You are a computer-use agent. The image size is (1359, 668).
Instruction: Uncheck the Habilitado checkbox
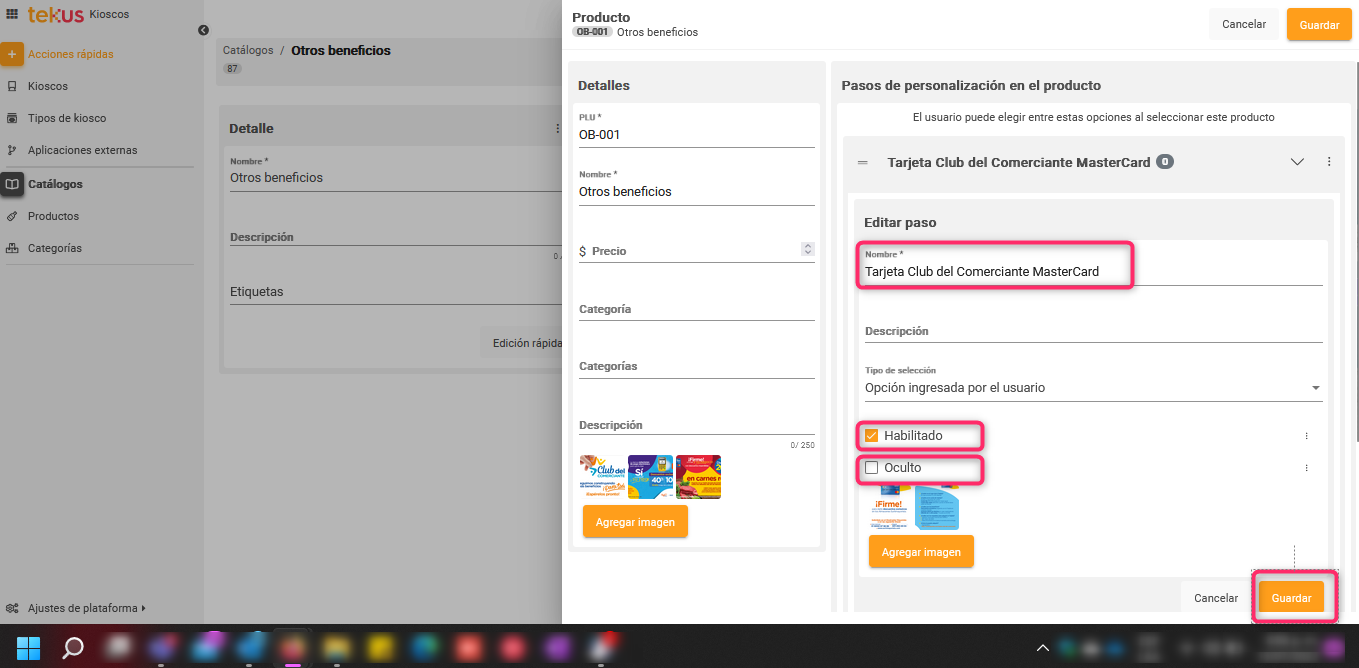point(871,436)
